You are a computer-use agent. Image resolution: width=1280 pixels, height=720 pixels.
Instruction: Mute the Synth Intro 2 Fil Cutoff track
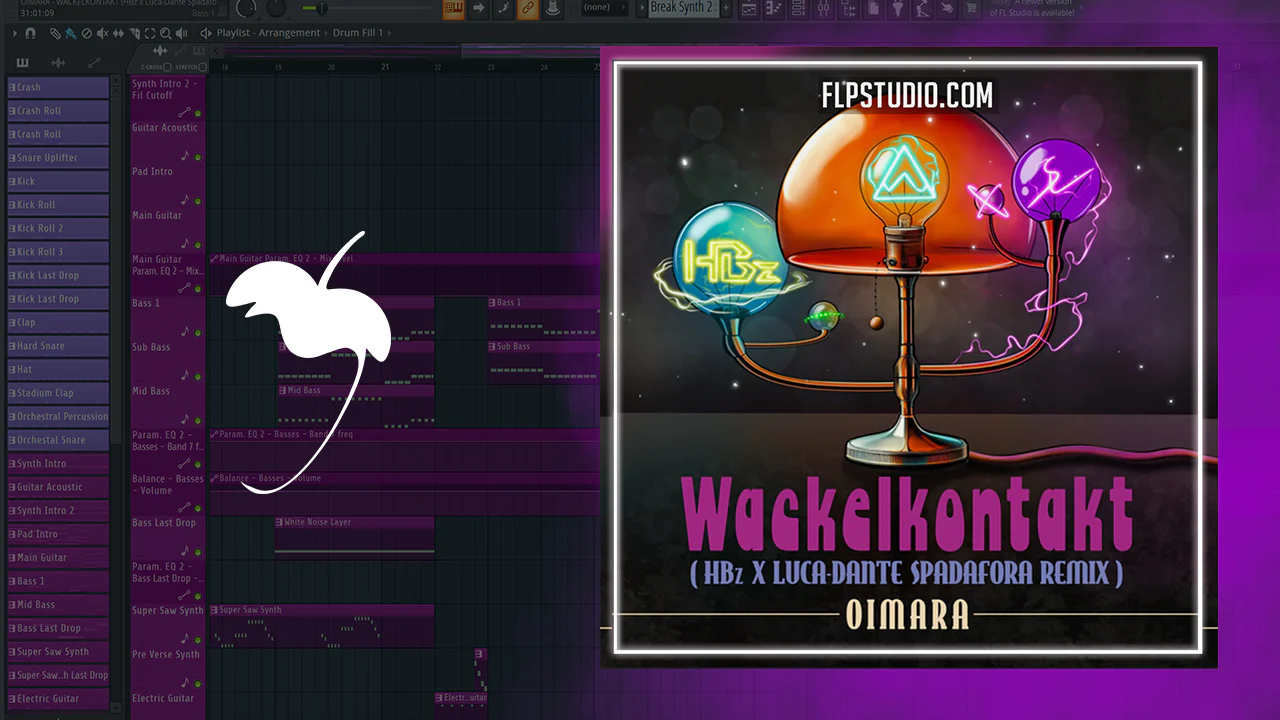tap(198, 113)
